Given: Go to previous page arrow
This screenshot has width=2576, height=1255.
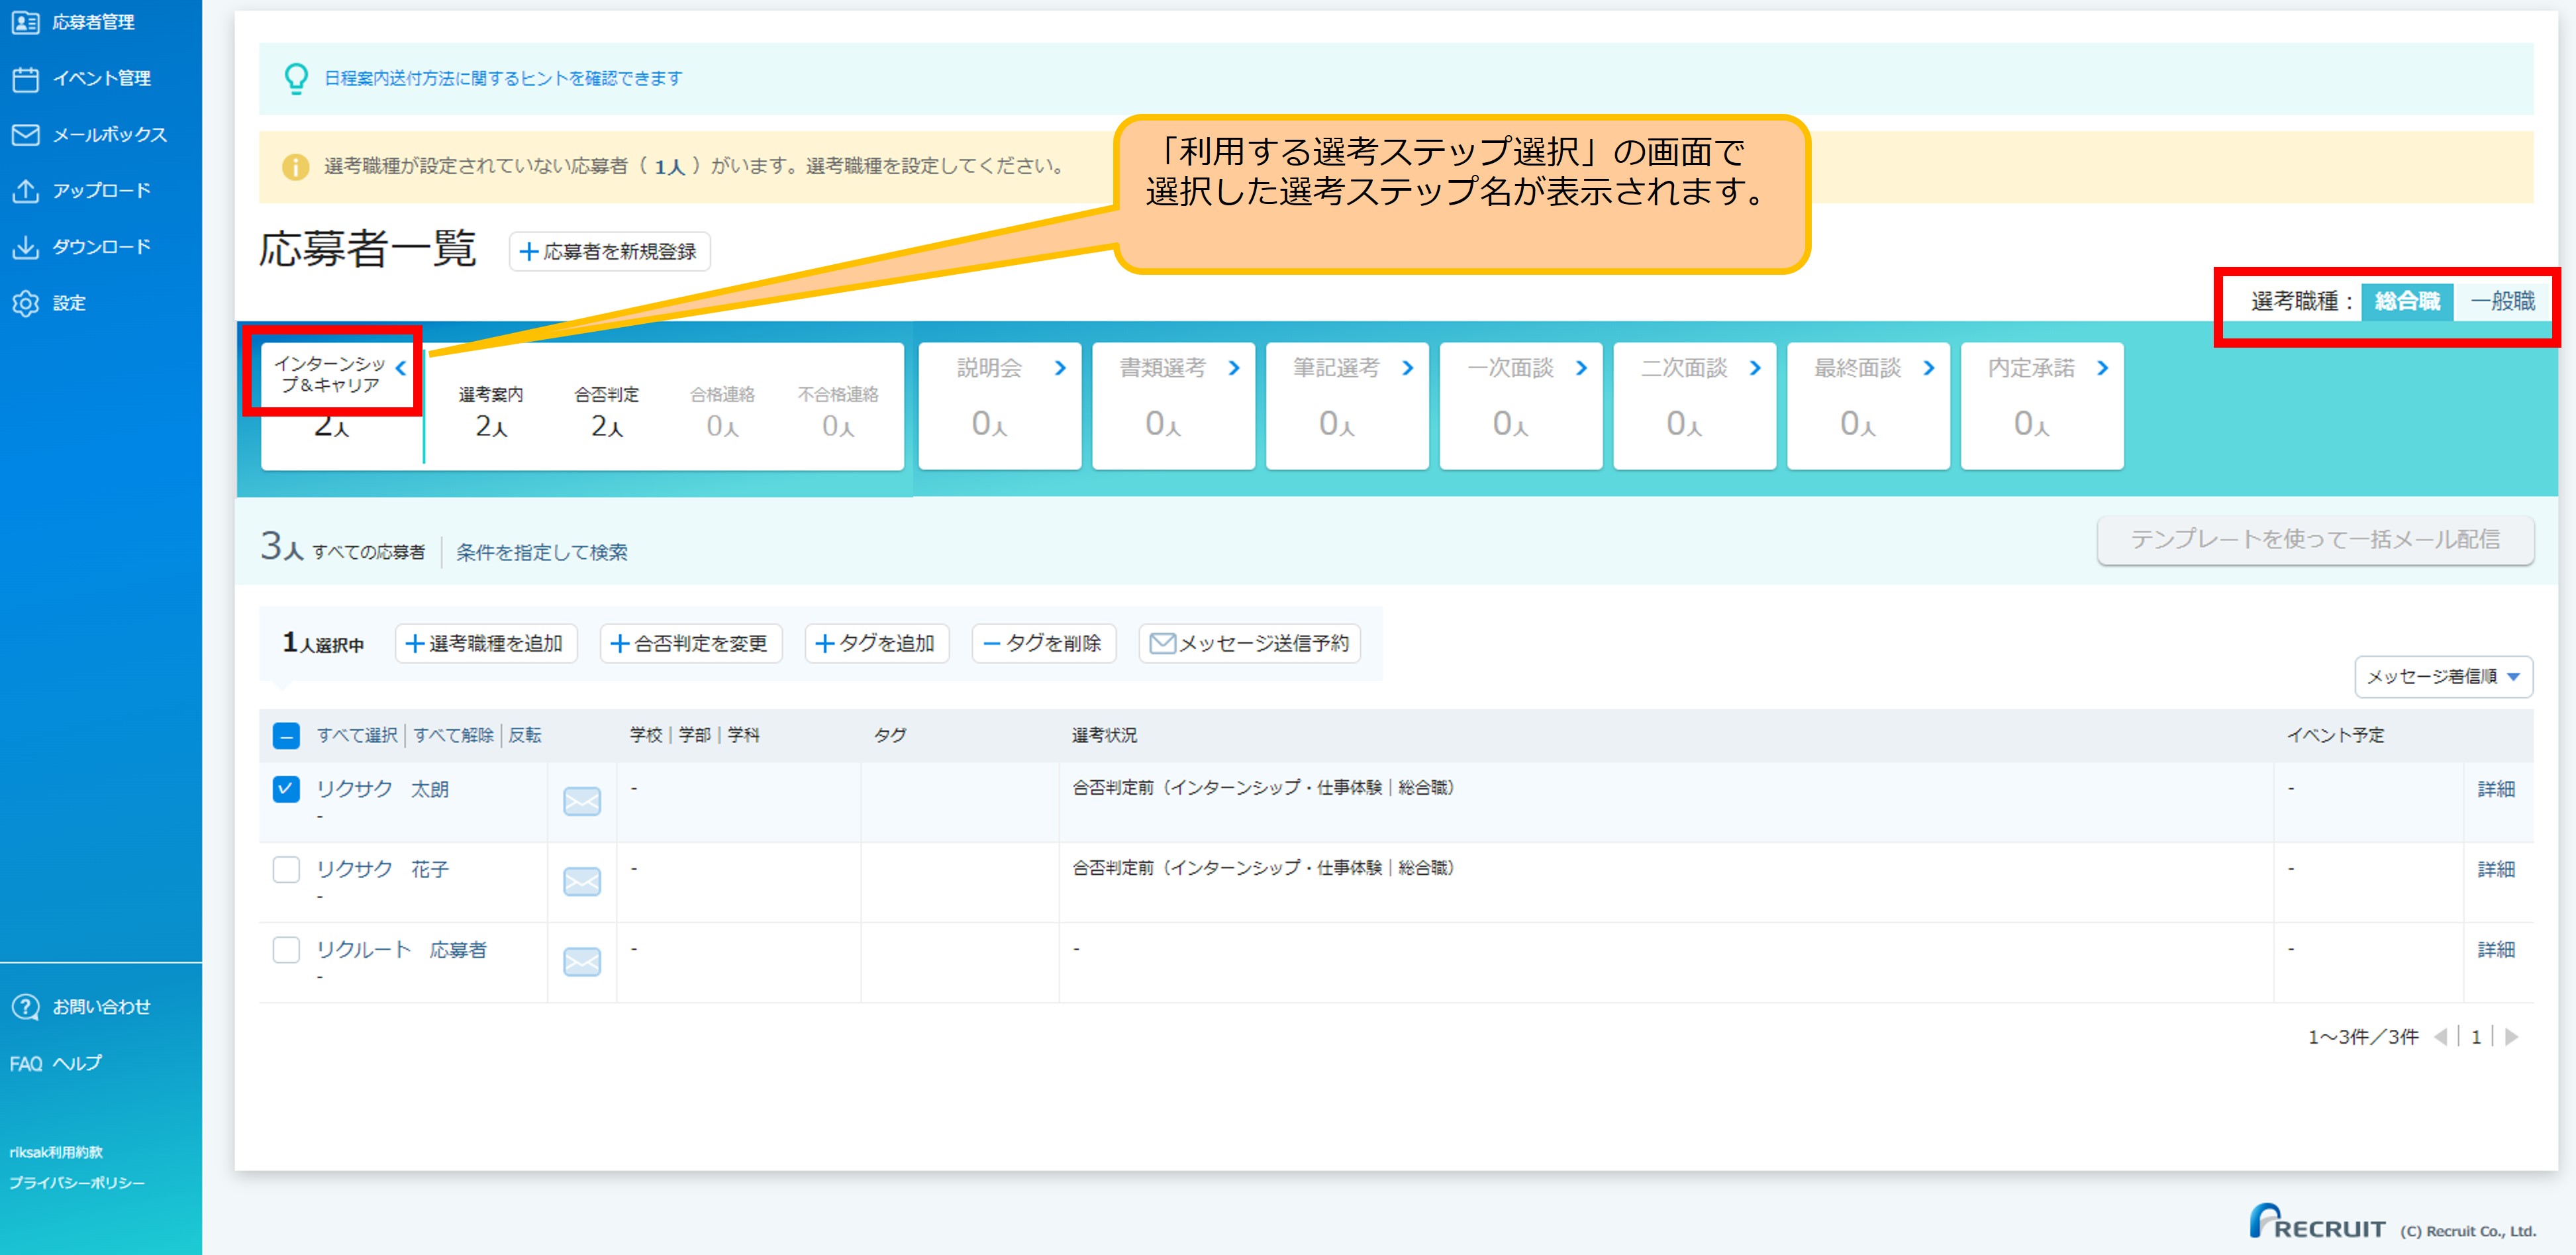Looking at the screenshot, I should pos(2440,1037).
